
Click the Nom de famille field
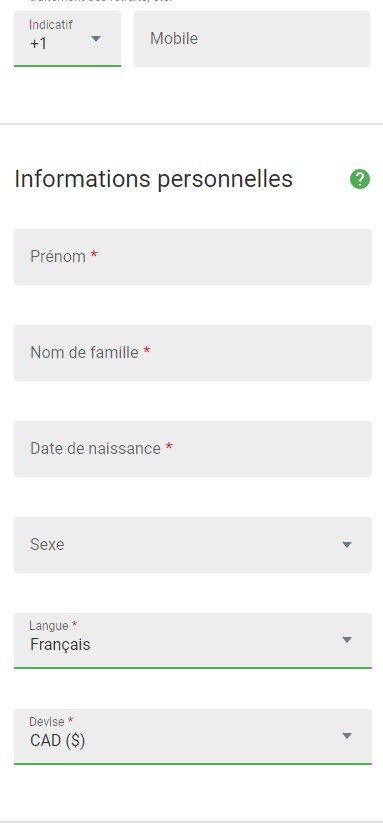[x=193, y=353]
